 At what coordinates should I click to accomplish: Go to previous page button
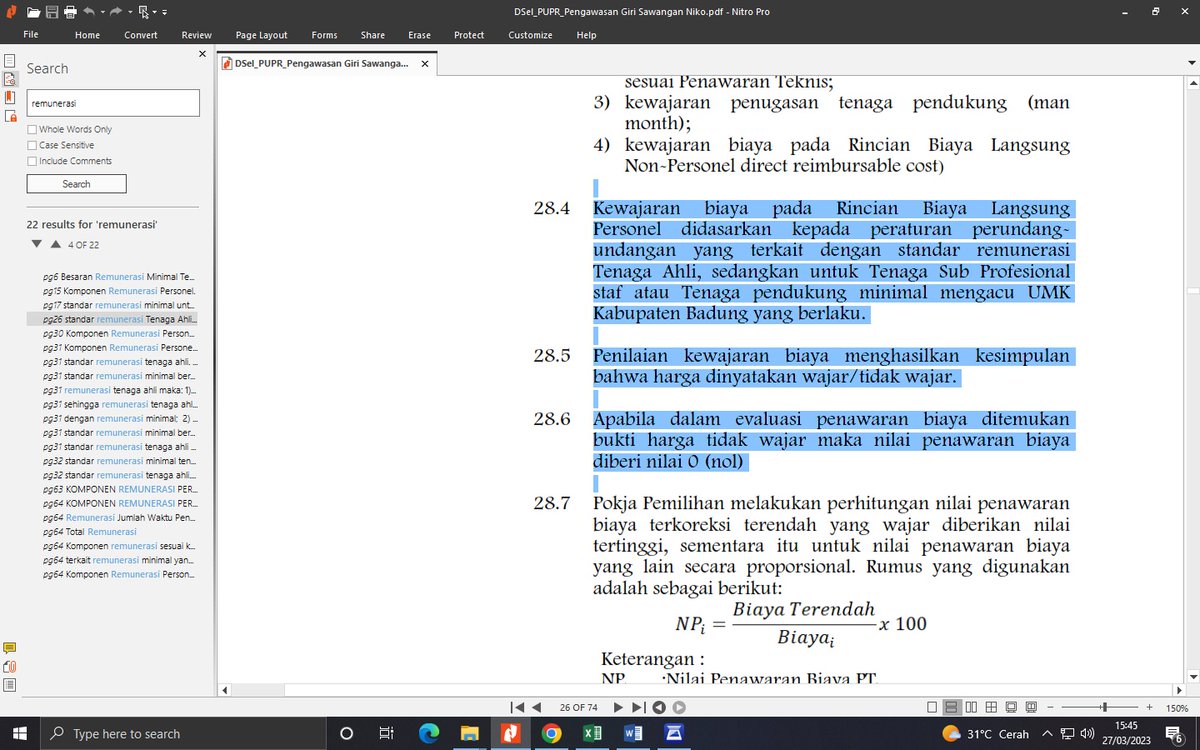[537, 707]
